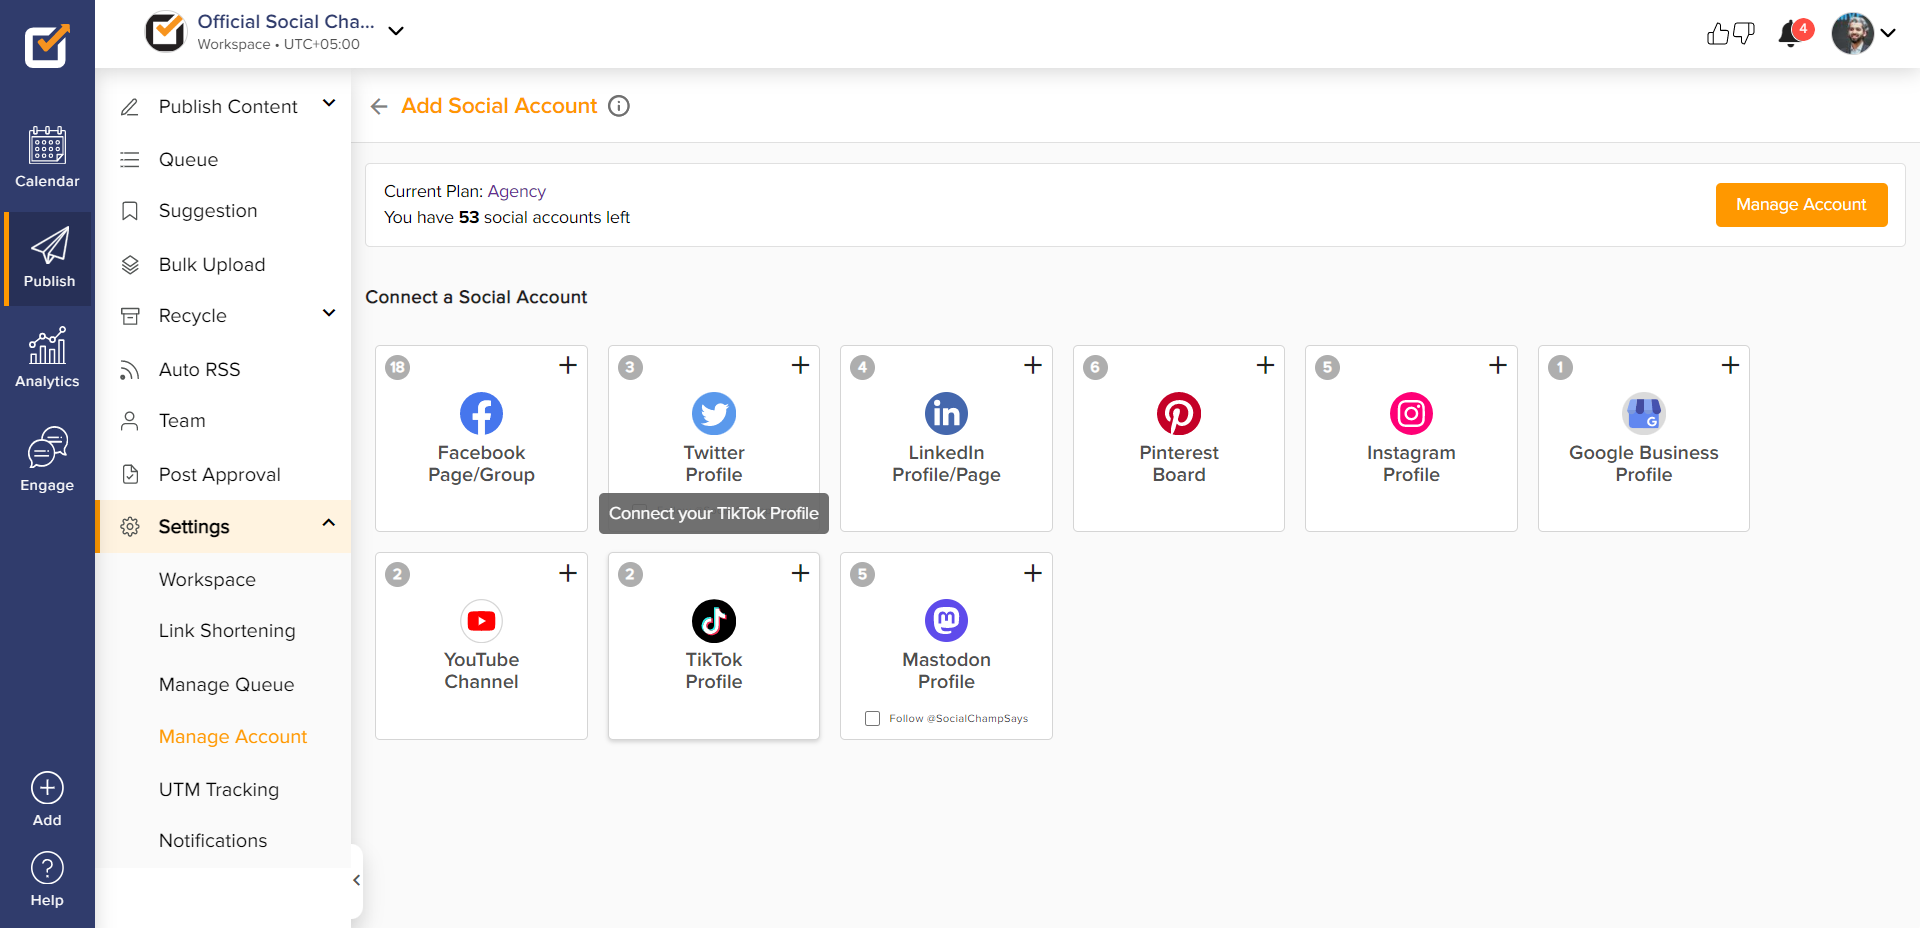Image resolution: width=1920 pixels, height=928 pixels.
Task: Check the Follow @SocialChampSays checkbox
Action: tap(872, 719)
